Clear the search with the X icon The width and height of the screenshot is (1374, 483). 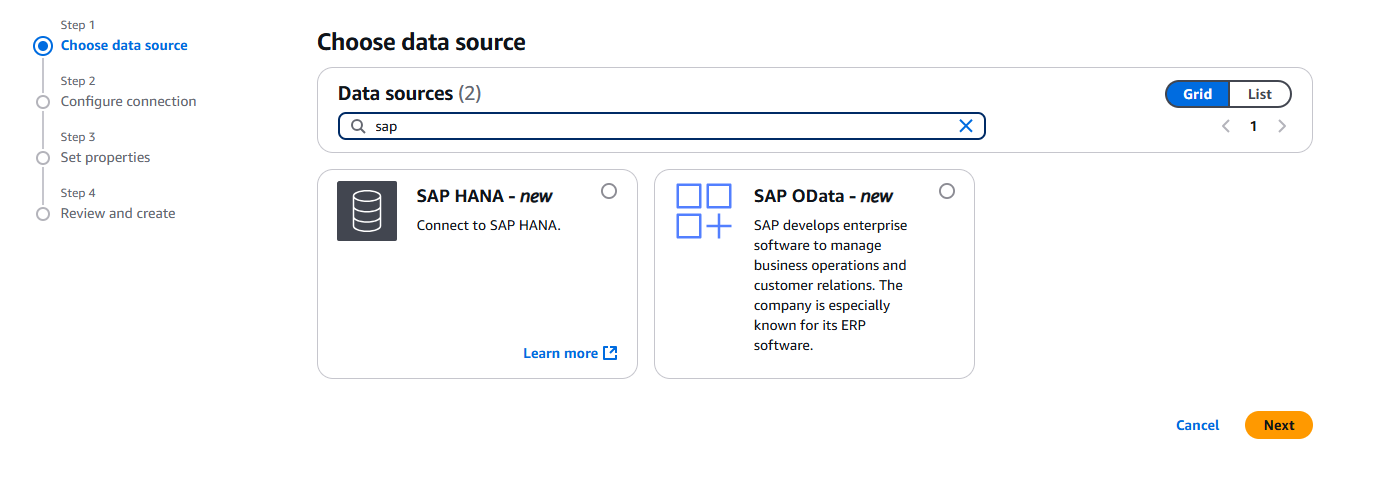[x=966, y=126]
